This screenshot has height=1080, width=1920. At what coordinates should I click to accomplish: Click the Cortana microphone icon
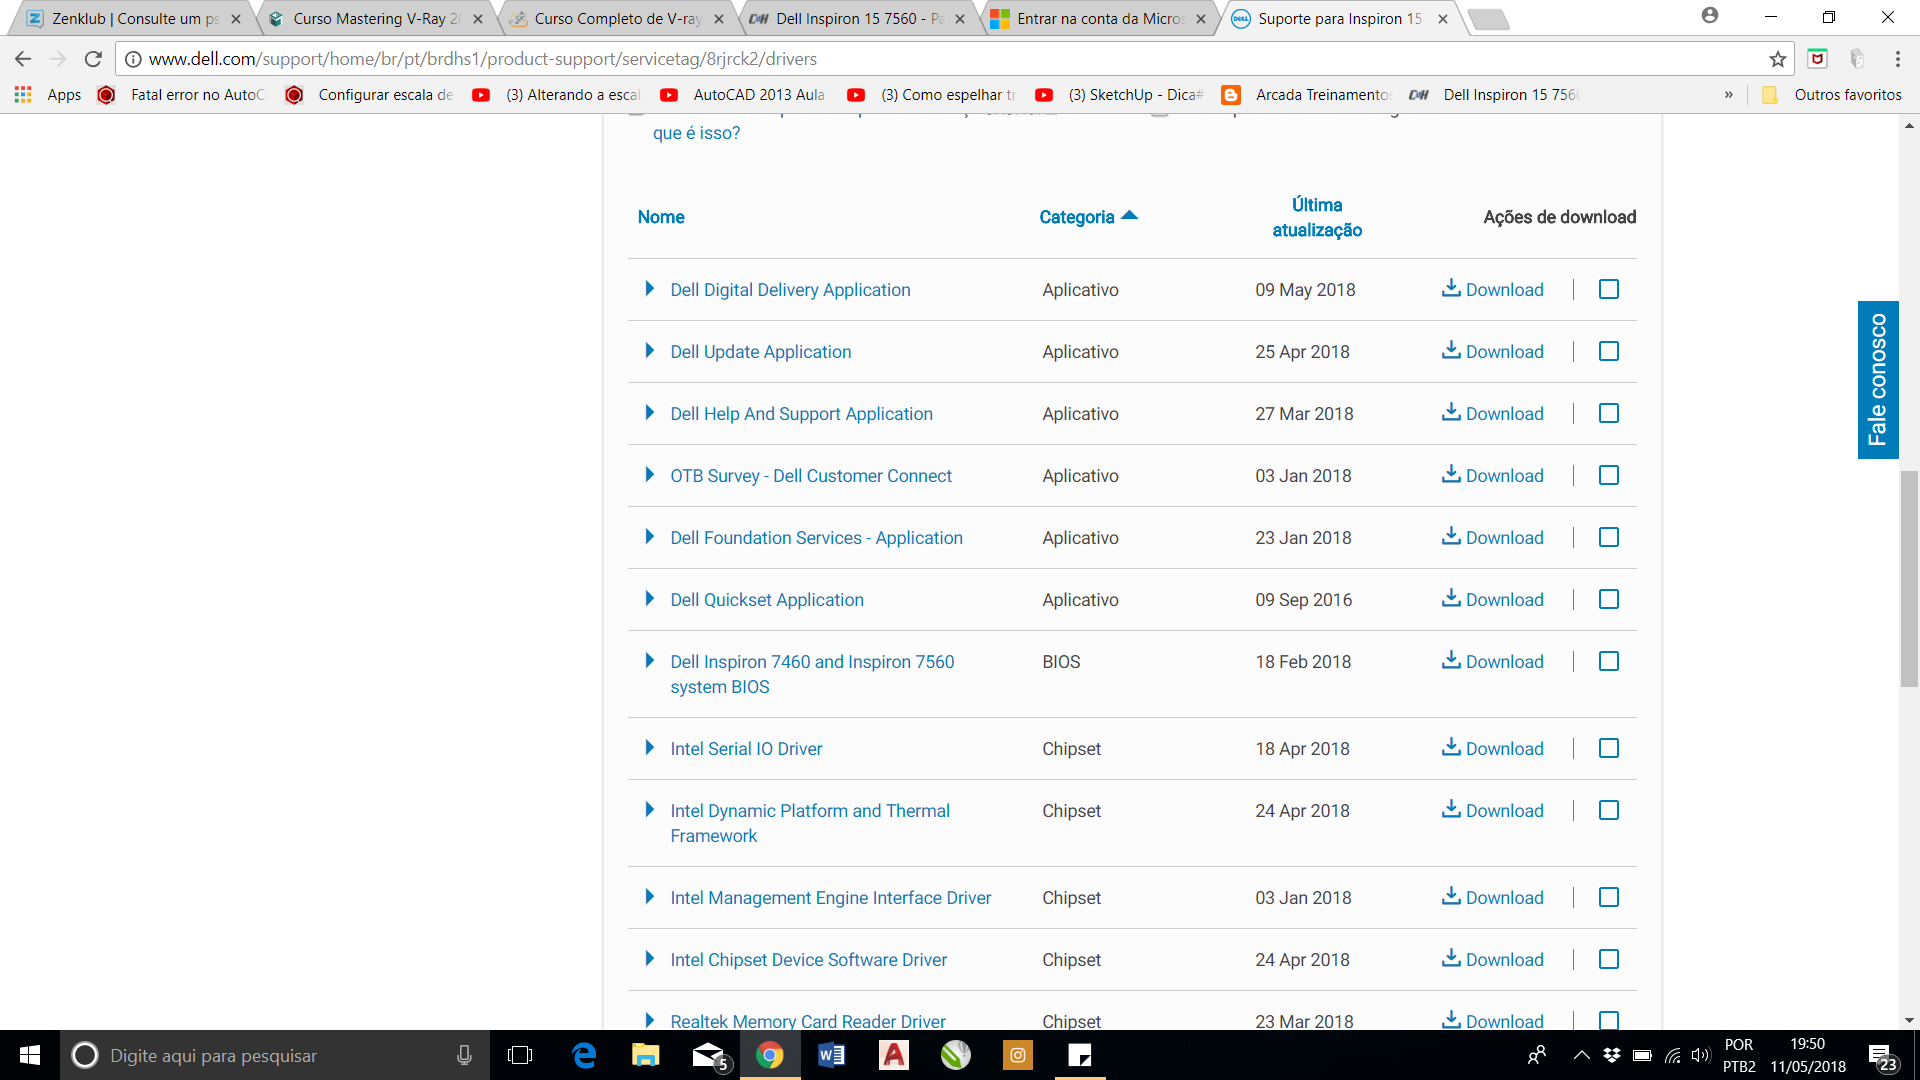464,1055
